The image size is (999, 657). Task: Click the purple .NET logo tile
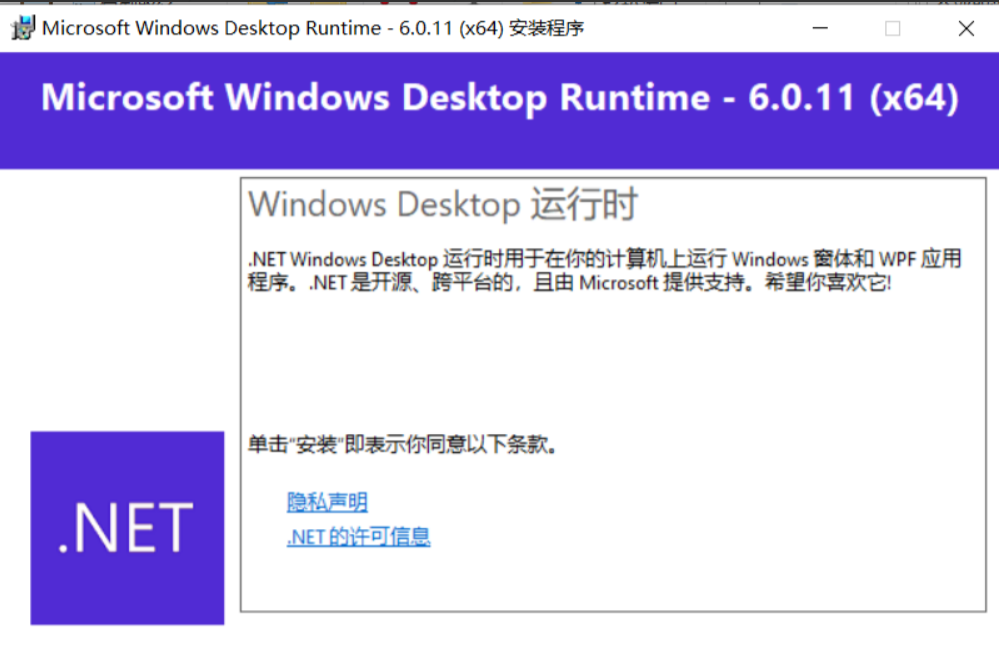127,528
